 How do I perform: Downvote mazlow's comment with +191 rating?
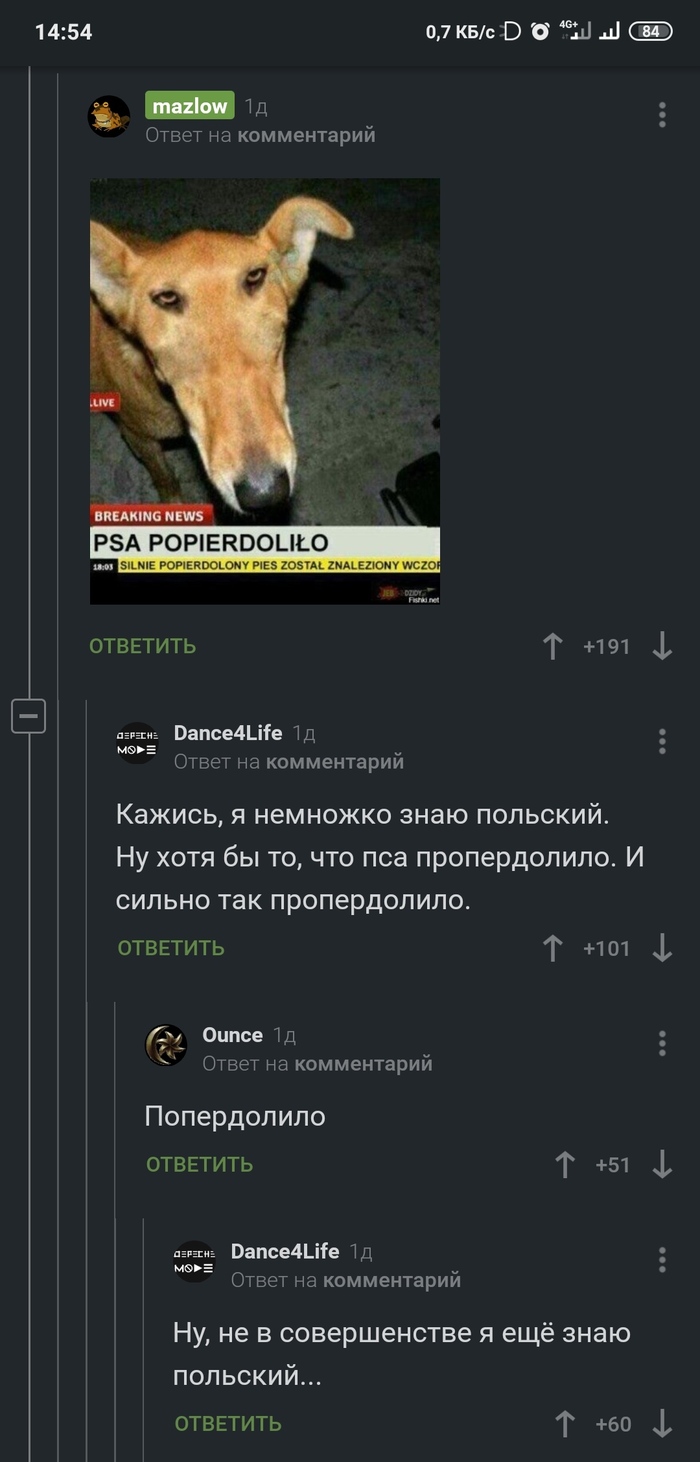[x=662, y=647]
